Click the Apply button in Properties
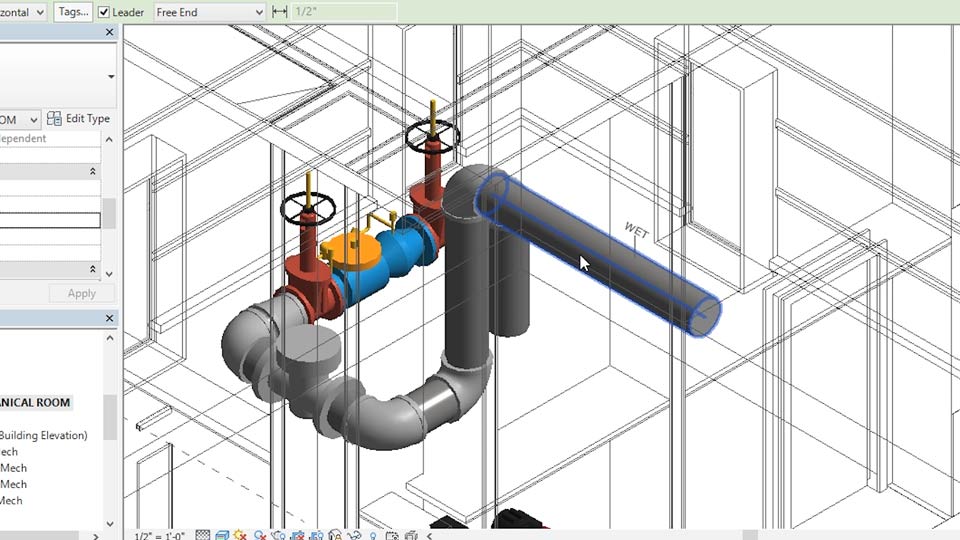This screenshot has height=540, width=960. [81, 293]
